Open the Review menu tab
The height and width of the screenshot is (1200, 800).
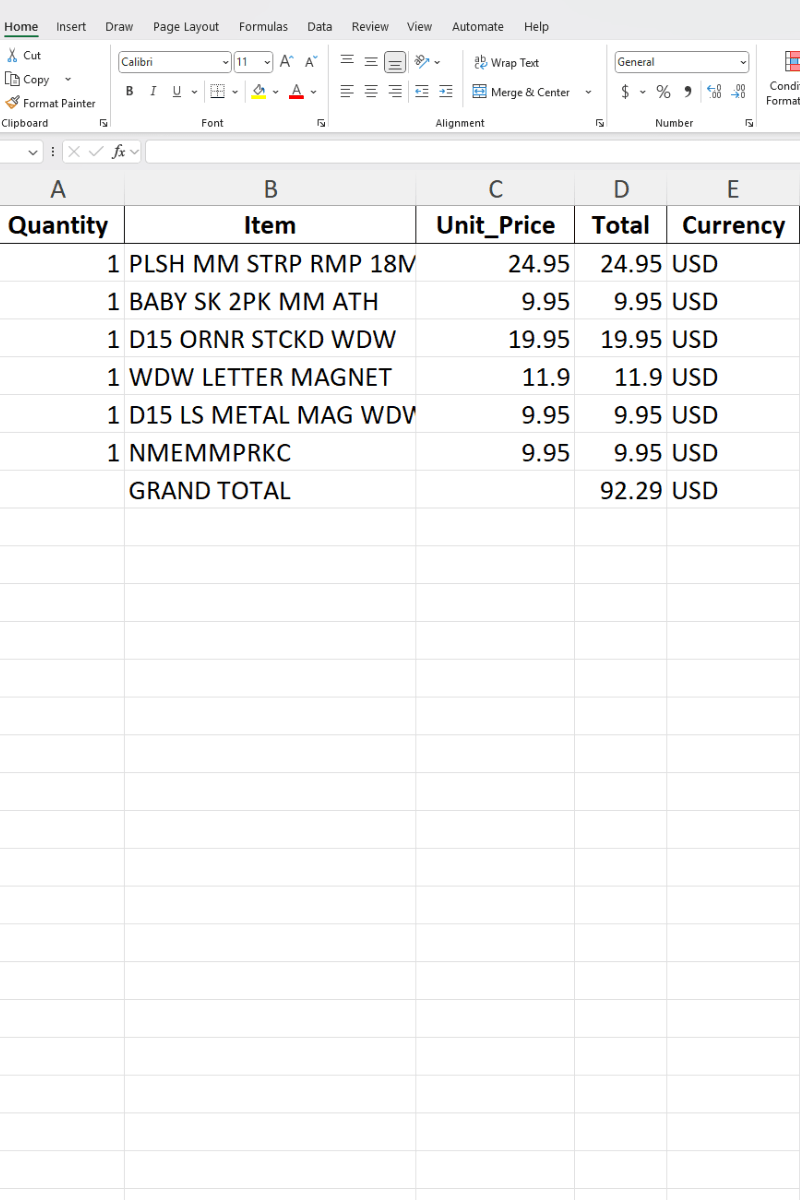[371, 27]
